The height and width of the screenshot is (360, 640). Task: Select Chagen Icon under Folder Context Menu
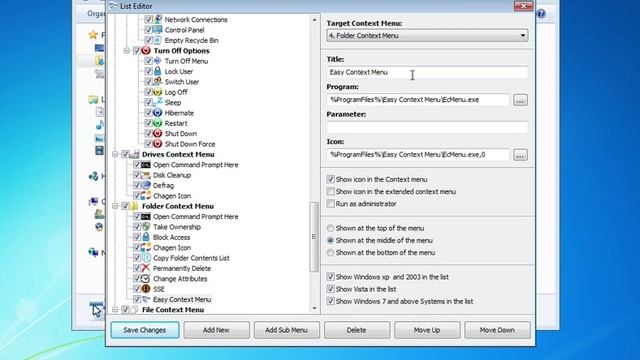coord(172,247)
